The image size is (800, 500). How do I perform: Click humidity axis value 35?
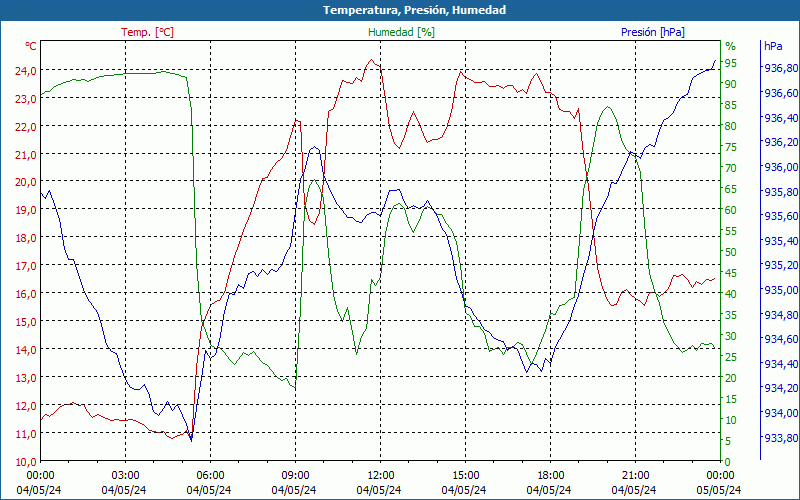731,315
